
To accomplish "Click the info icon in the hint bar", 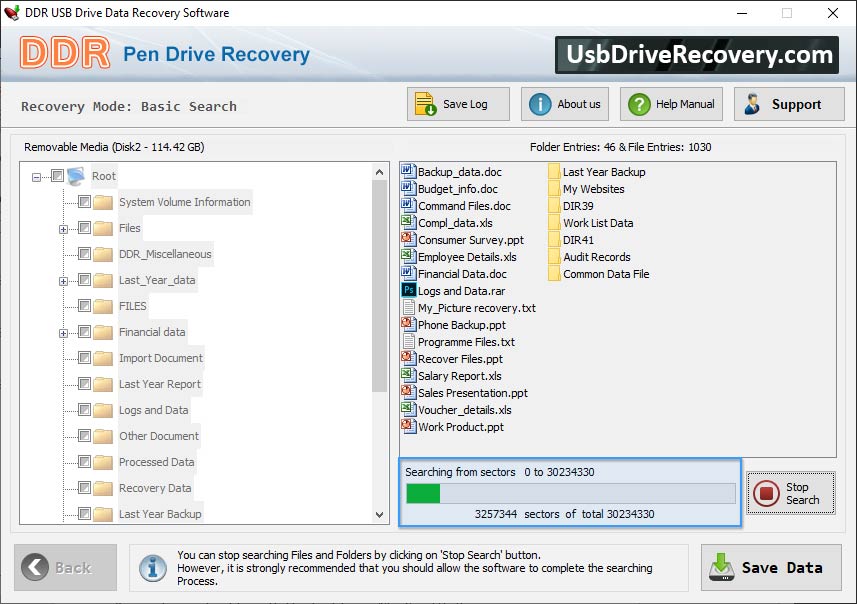I will [x=153, y=568].
